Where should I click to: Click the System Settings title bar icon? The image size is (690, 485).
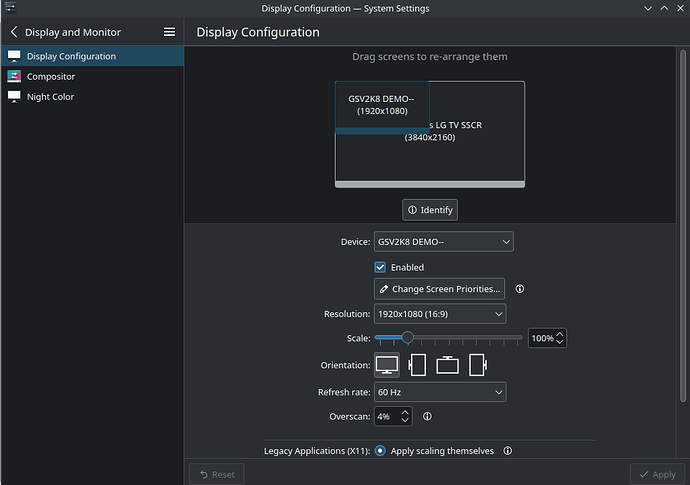click(10, 8)
